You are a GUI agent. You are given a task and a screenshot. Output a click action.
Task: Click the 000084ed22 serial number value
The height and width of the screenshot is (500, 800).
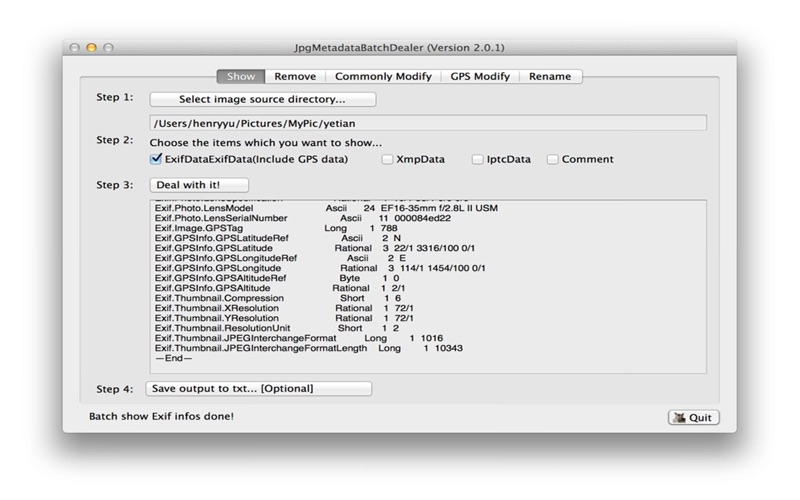[422, 218]
